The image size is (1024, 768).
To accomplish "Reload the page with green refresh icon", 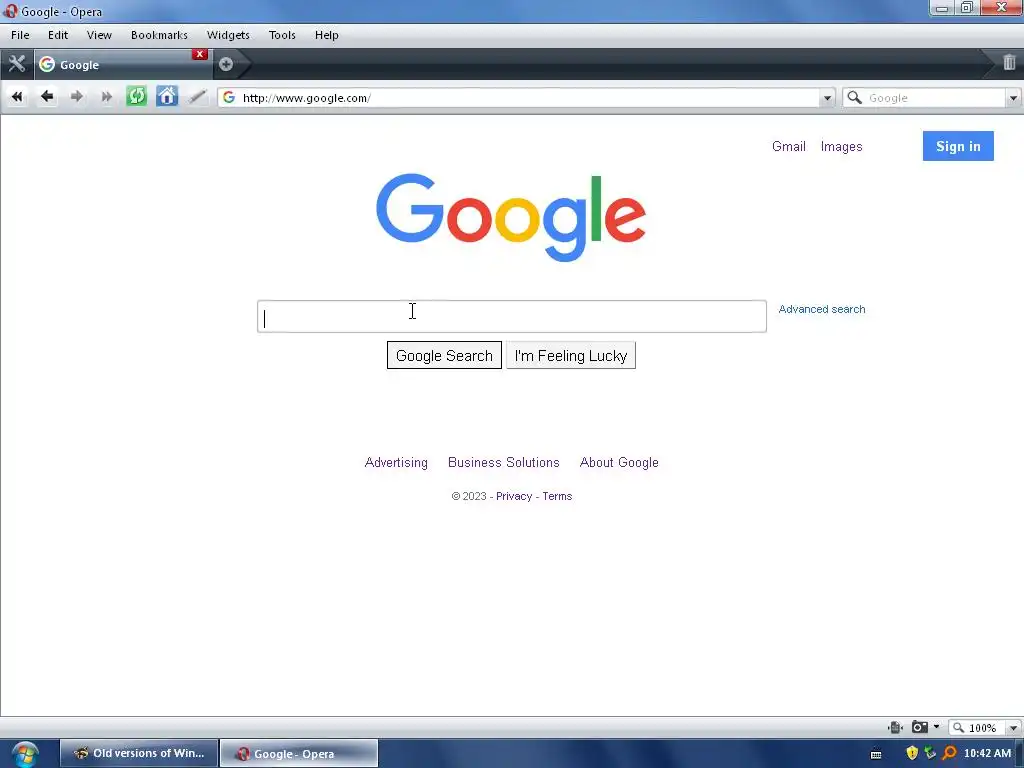I will 136,97.
